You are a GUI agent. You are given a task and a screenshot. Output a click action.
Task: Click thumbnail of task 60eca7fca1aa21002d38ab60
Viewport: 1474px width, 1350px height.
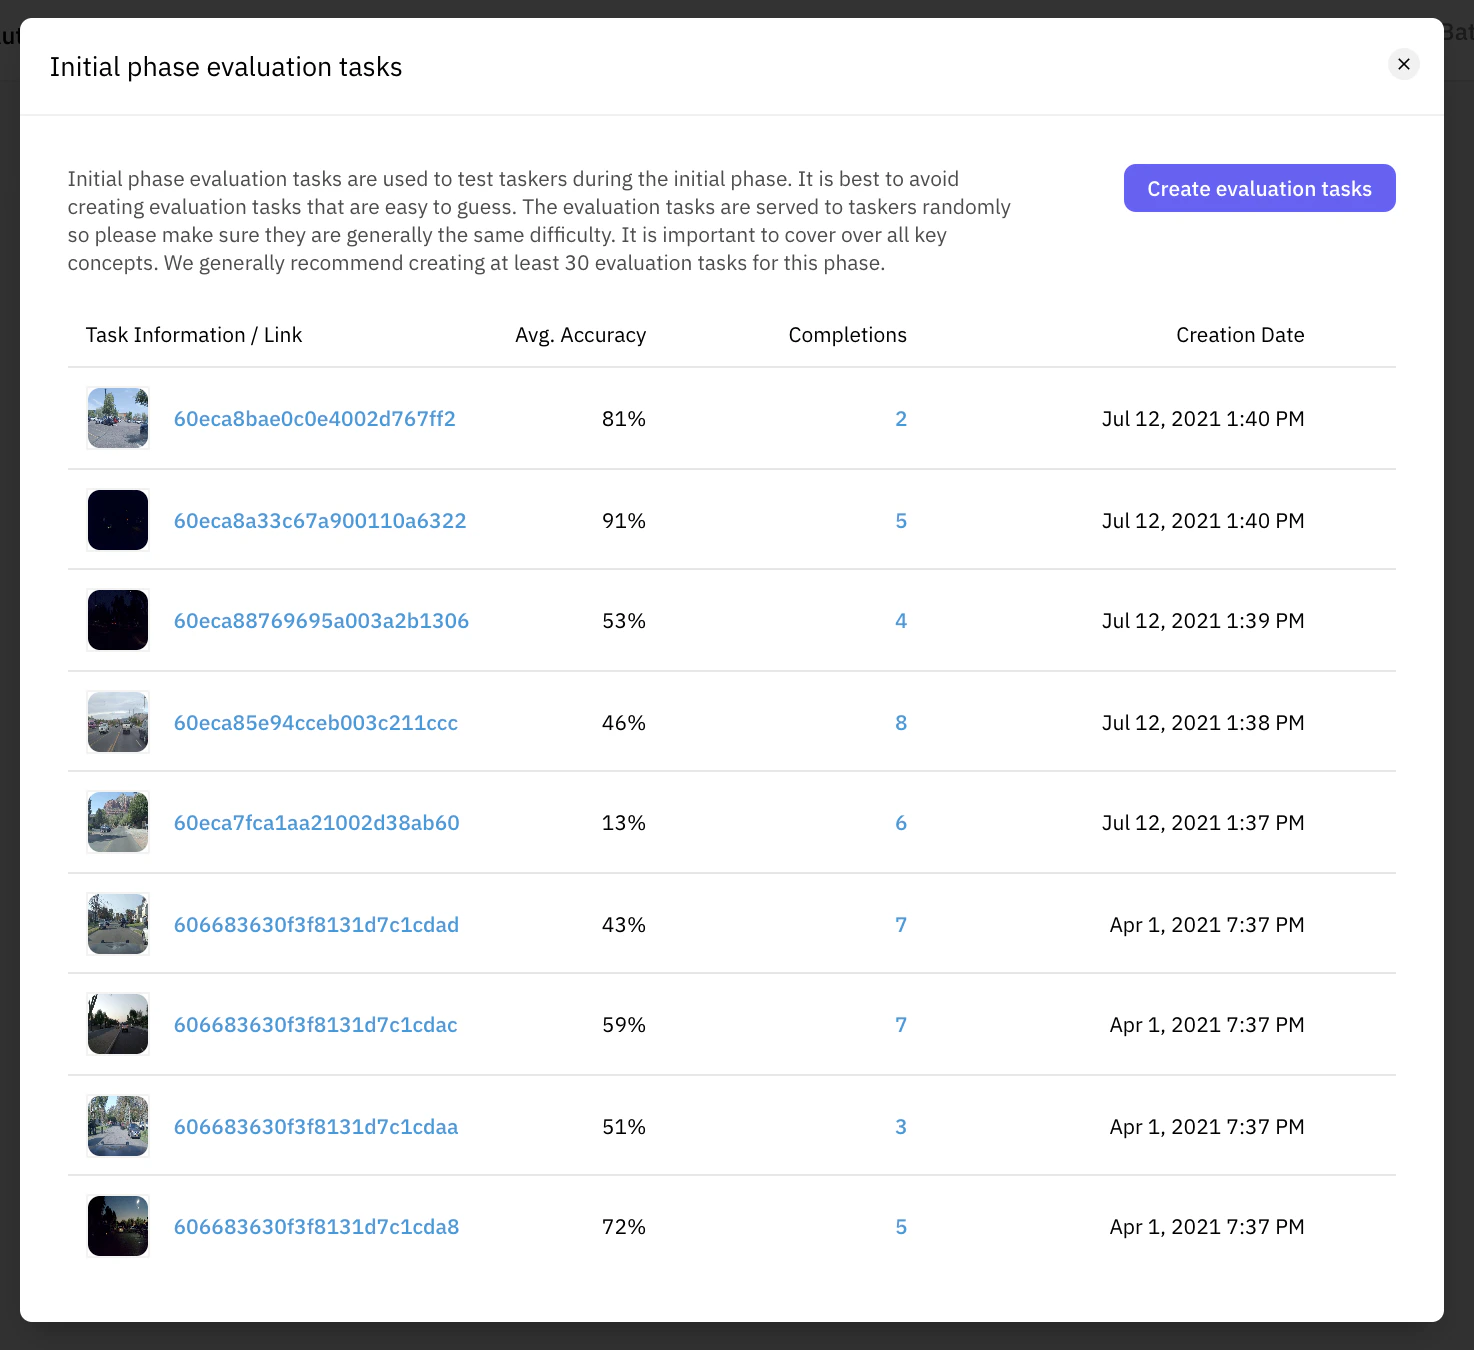pyautogui.click(x=118, y=822)
